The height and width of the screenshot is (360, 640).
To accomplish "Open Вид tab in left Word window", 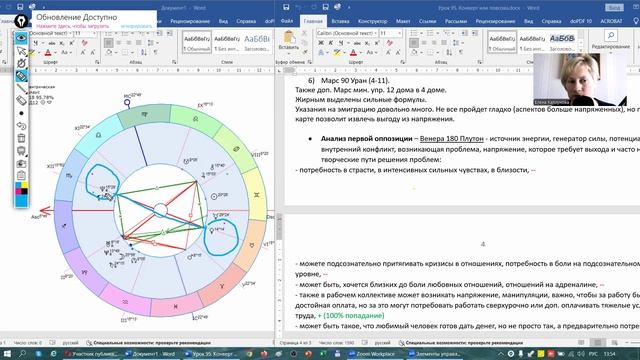I will click(223, 21).
